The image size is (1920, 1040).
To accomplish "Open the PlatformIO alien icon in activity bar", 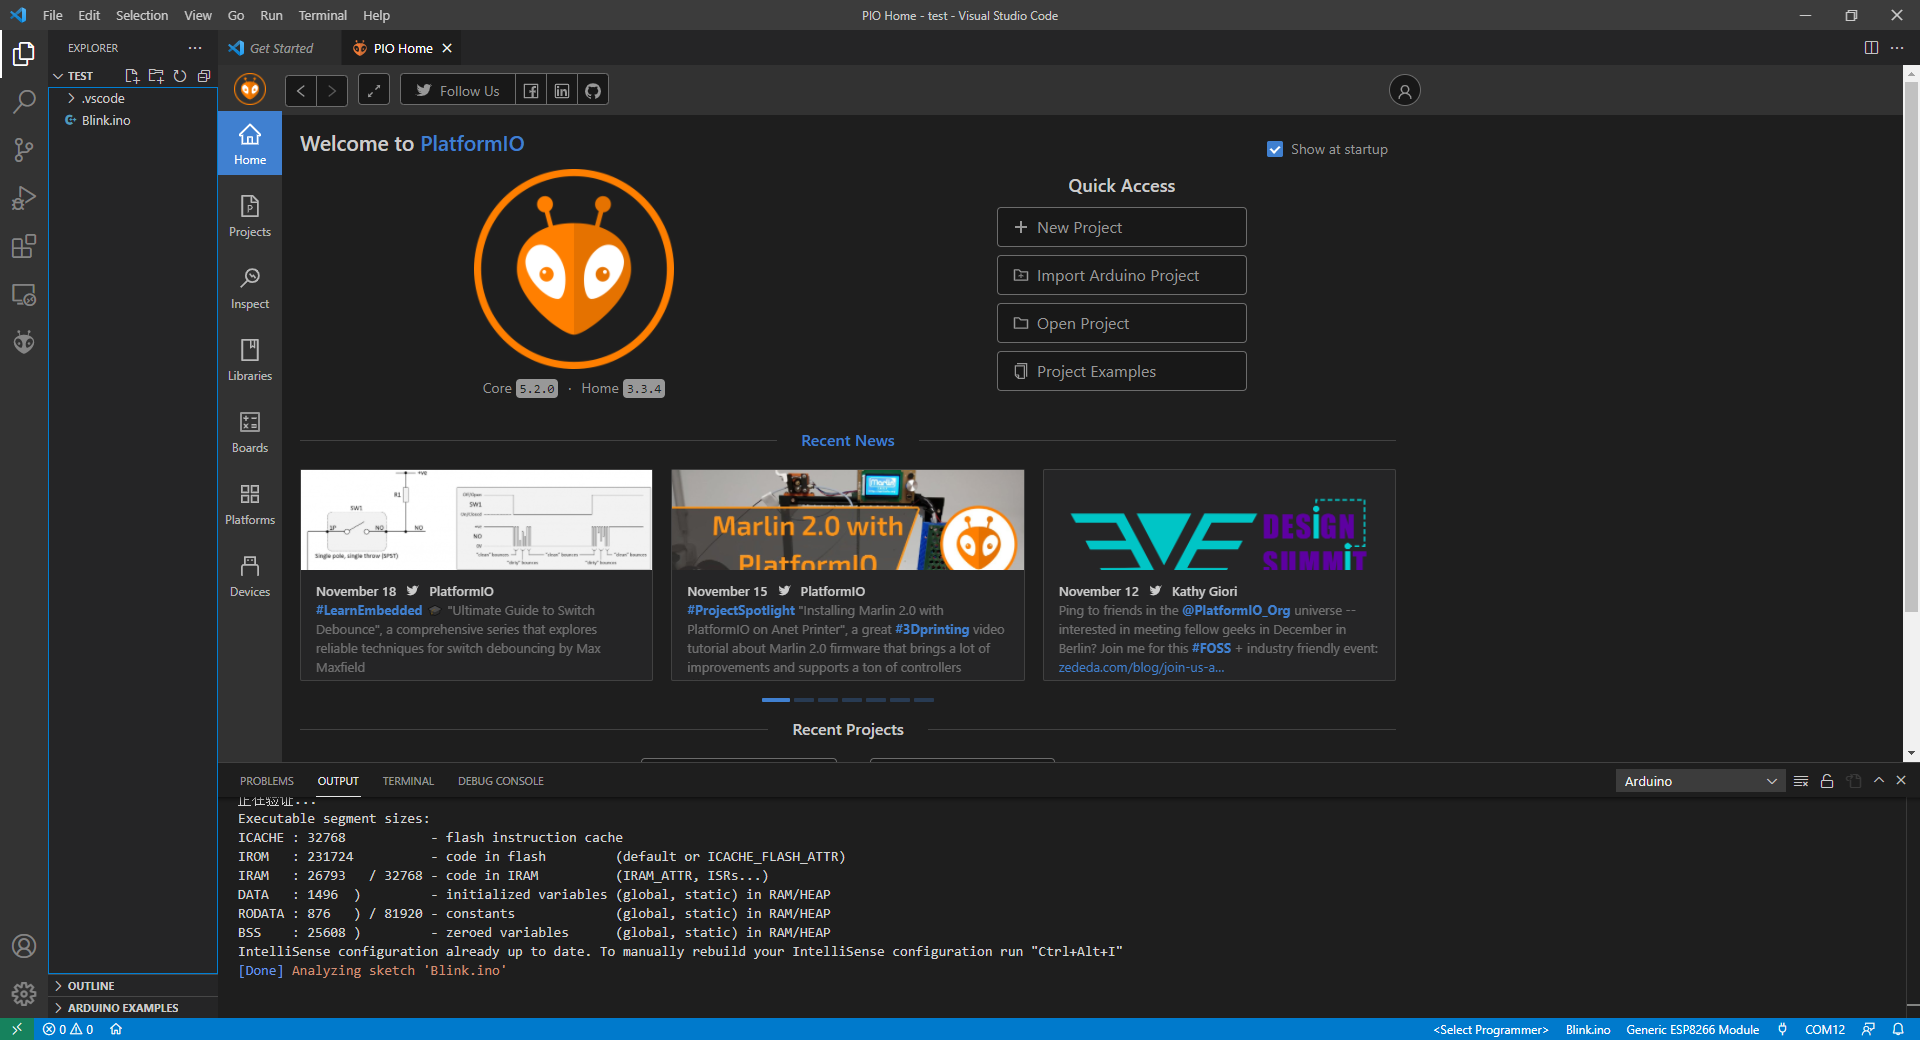I will tap(24, 342).
